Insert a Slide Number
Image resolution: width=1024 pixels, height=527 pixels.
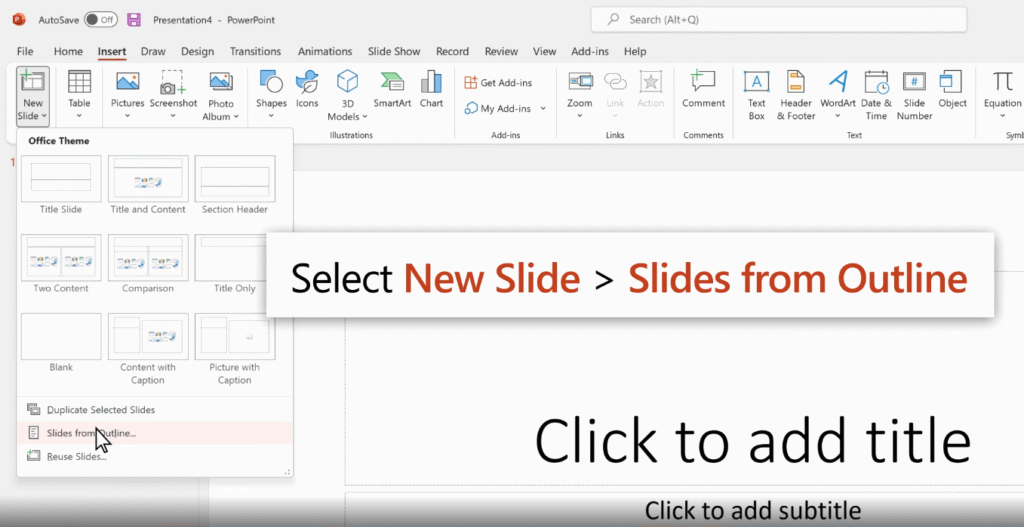click(914, 95)
